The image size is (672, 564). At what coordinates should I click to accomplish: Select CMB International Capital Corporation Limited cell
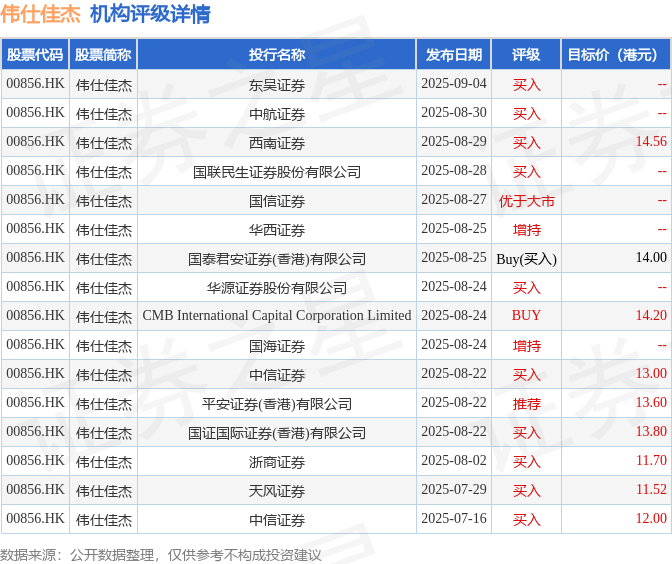click(277, 315)
